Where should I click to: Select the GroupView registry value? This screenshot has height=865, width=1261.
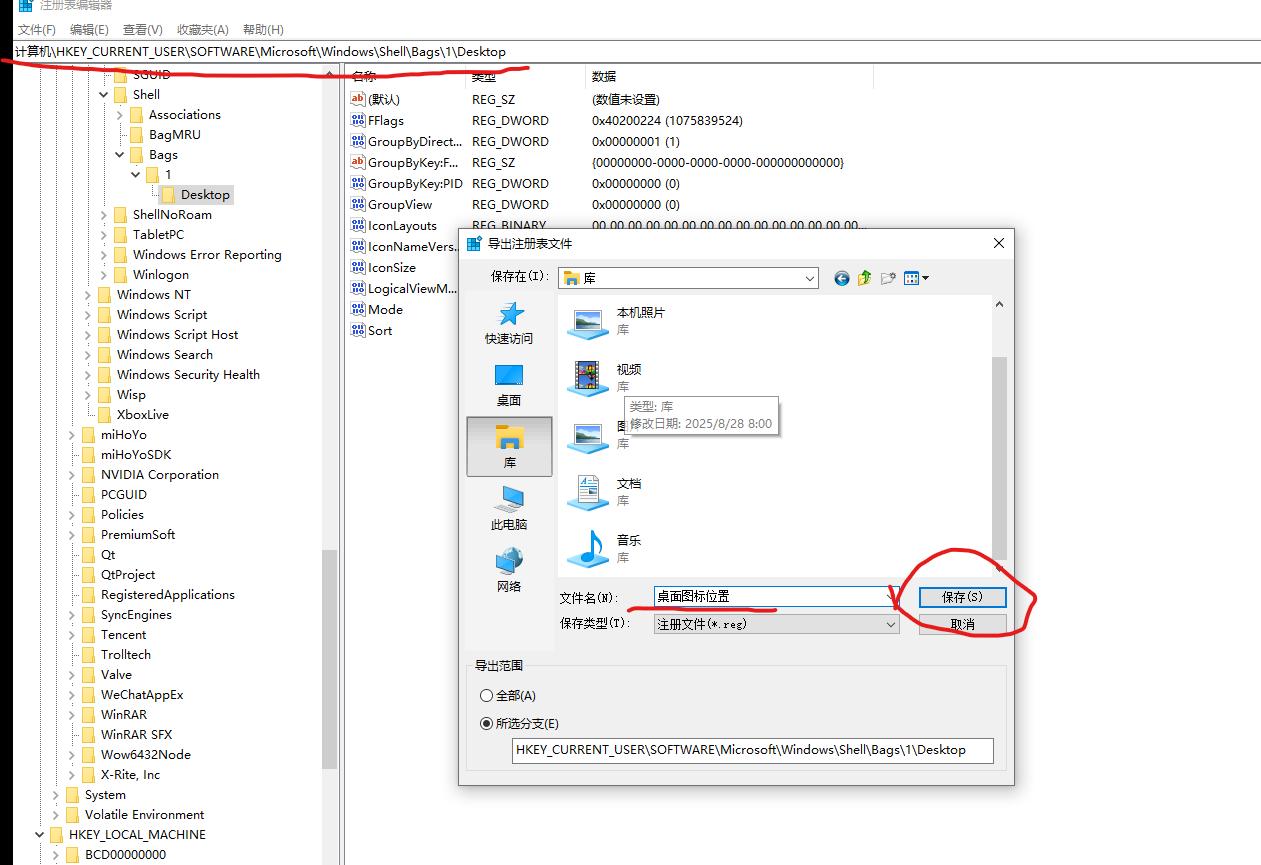400,204
